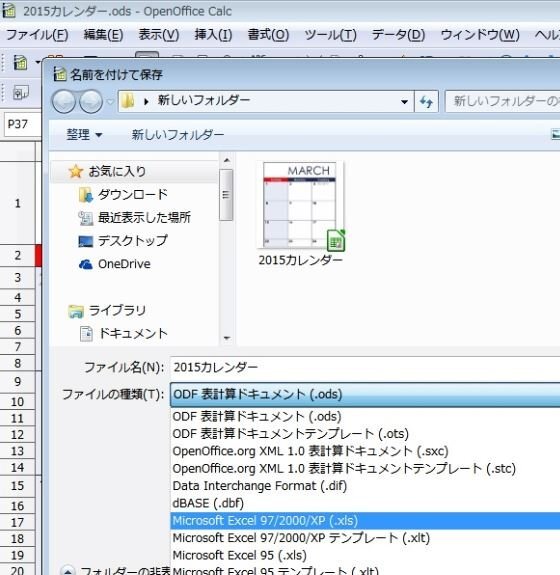Click the star icon beside お気に入り

pyautogui.click(x=76, y=171)
